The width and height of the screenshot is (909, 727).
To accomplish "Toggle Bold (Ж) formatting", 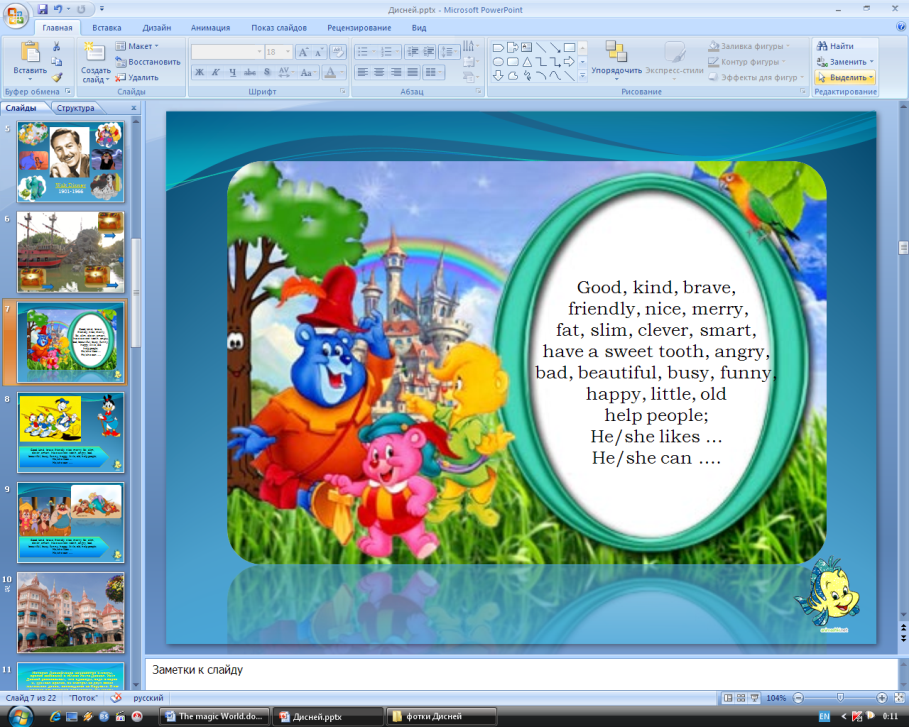I will (199, 72).
